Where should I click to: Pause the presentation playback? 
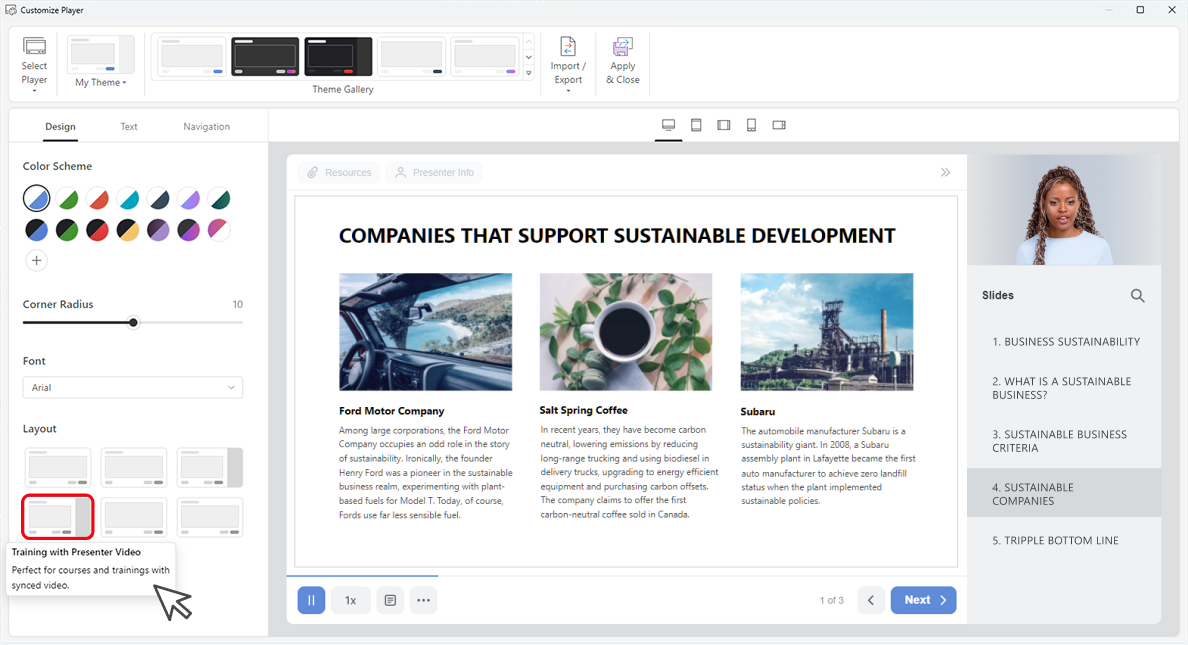pos(311,600)
